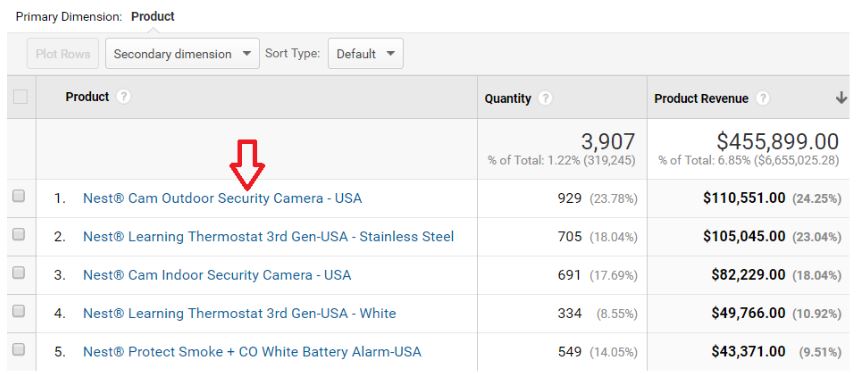
Task: Open Nest Learning Thermostat White link
Action: [239, 314]
